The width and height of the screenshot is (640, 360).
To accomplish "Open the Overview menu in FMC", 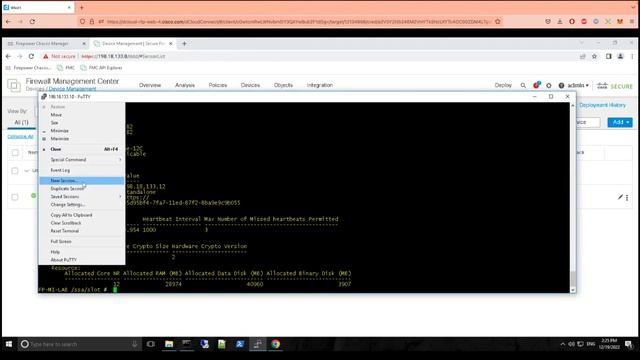I will pyautogui.click(x=150, y=85).
